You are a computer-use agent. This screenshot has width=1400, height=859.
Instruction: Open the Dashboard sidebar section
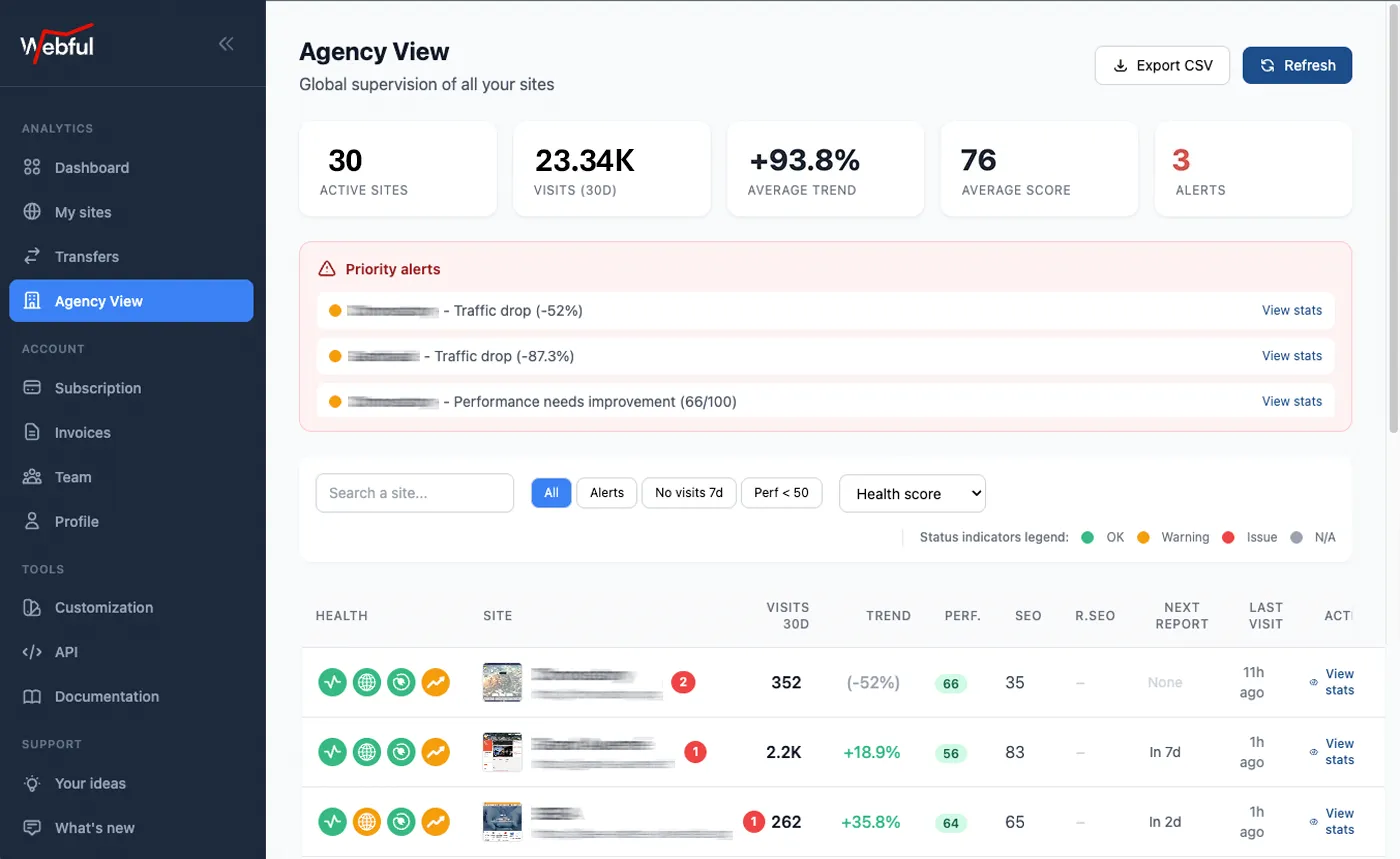[x=91, y=167]
